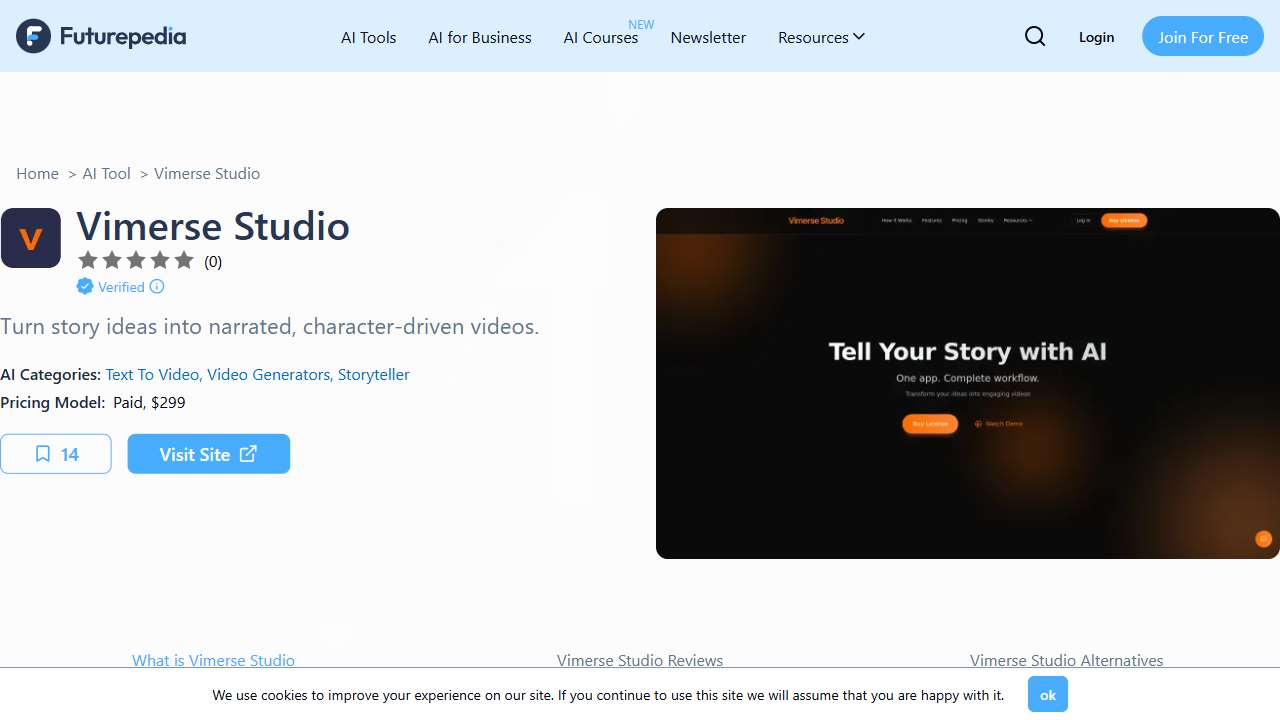This screenshot has width=1280, height=720.
Task: Go to AI for Business menu item
Action: point(480,37)
